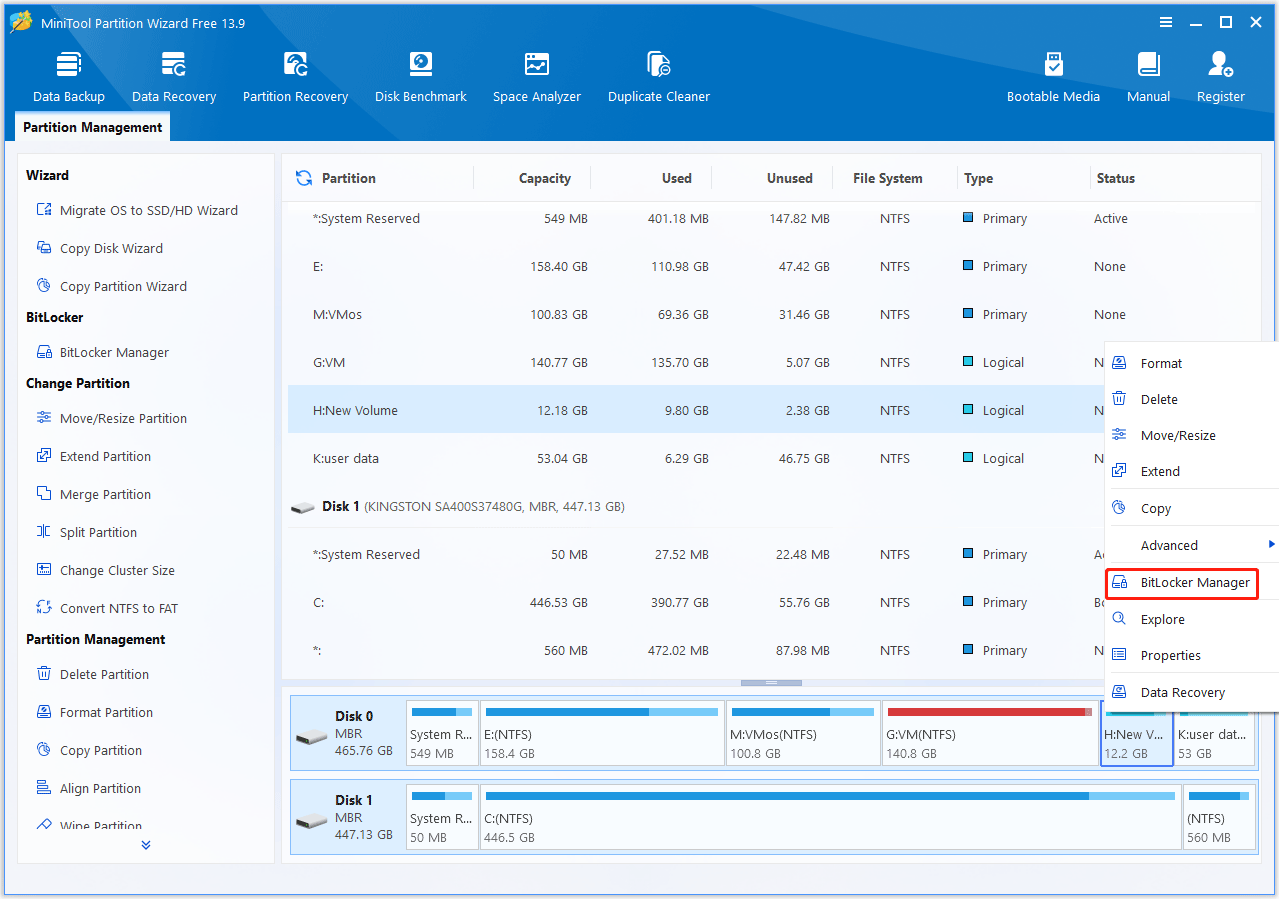
Task: Start Copy Disk Wizard
Action: 99,248
